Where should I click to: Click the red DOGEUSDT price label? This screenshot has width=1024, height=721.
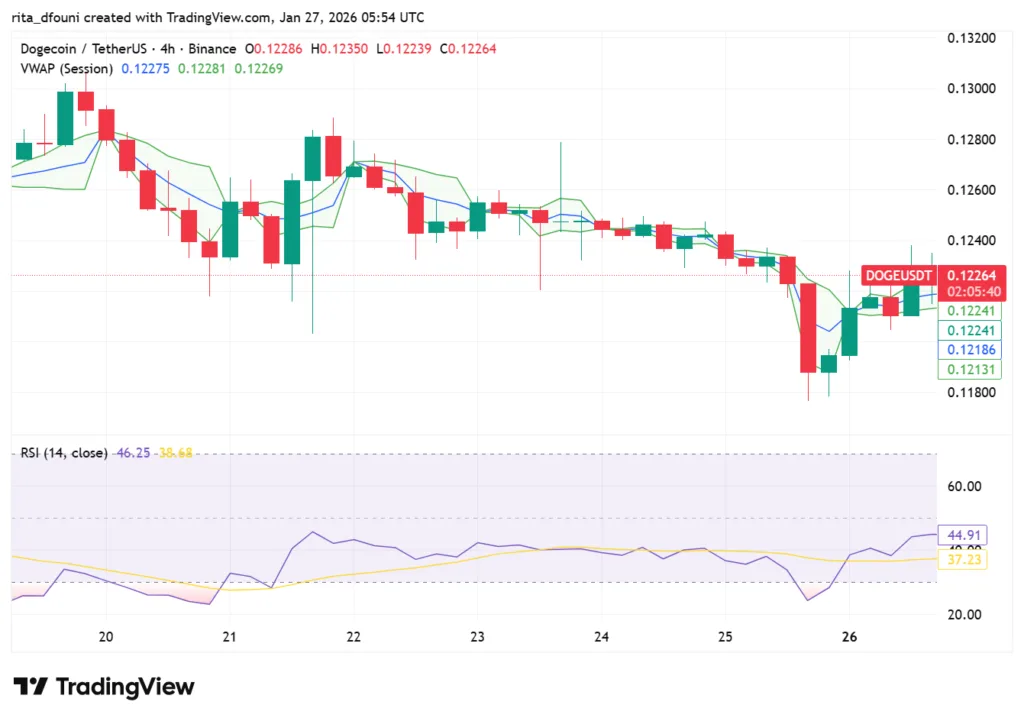[x=898, y=276]
